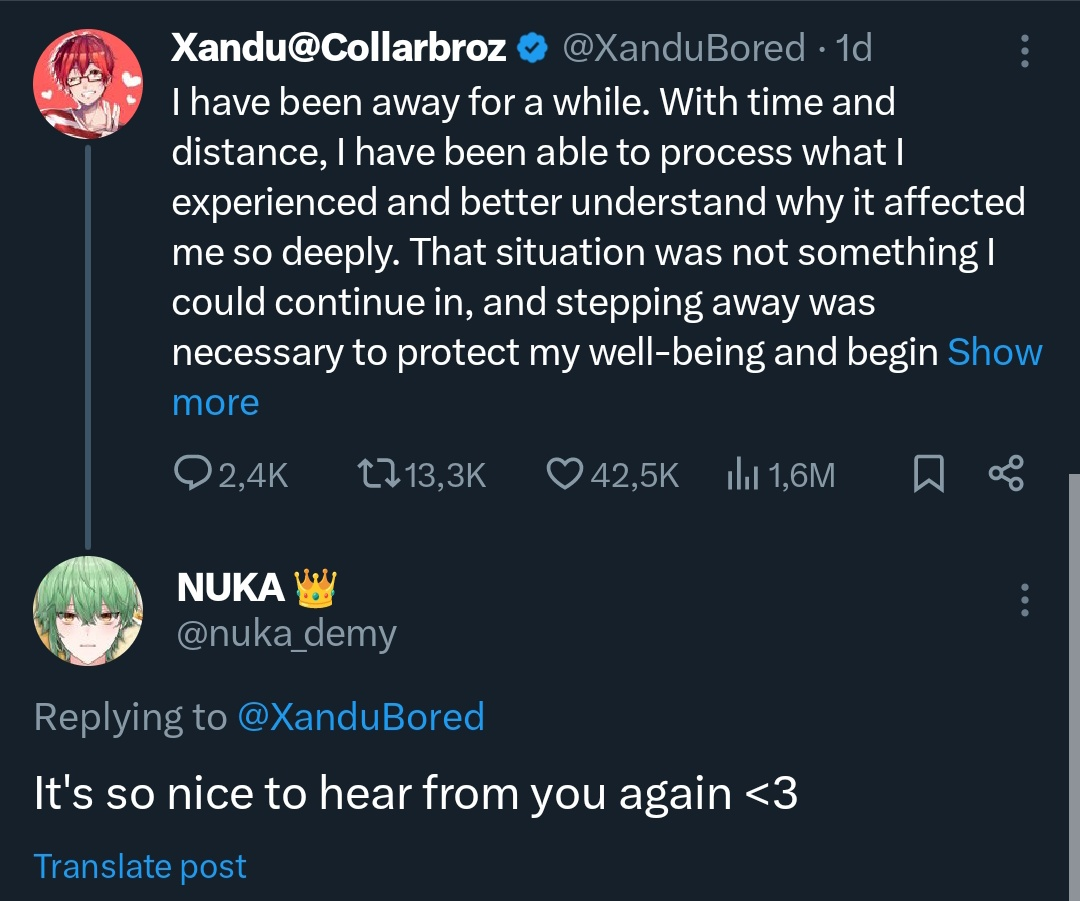This screenshot has width=1080, height=901.
Task: Click @XanduBored in the Replying to line
Action: [x=361, y=717]
